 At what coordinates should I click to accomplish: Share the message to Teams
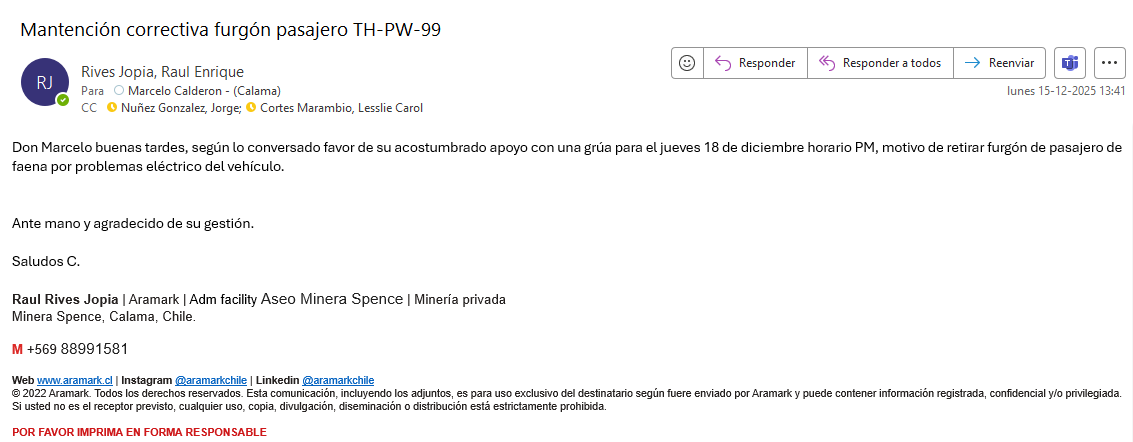coord(1069,62)
